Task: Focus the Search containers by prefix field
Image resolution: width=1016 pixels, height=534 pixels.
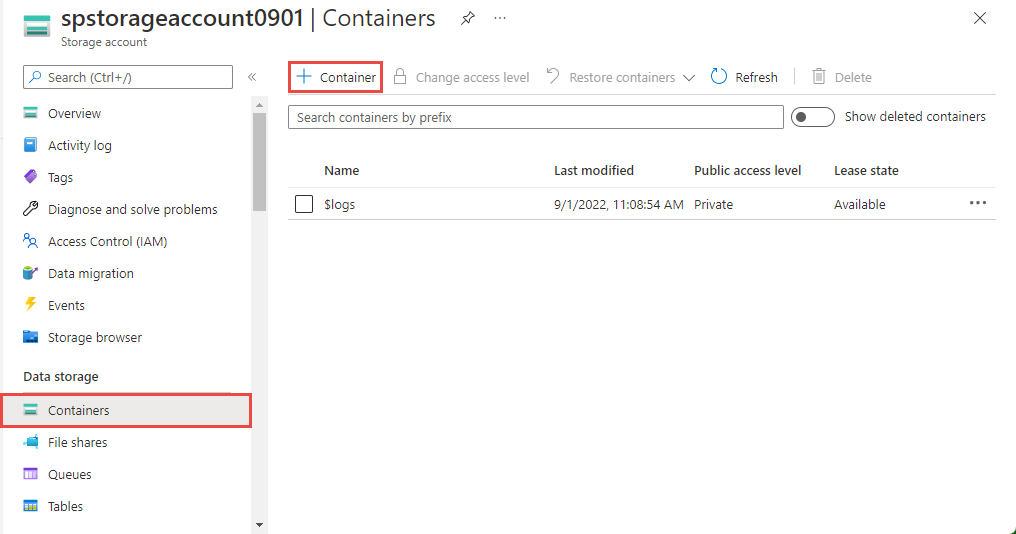Action: [535, 117]
